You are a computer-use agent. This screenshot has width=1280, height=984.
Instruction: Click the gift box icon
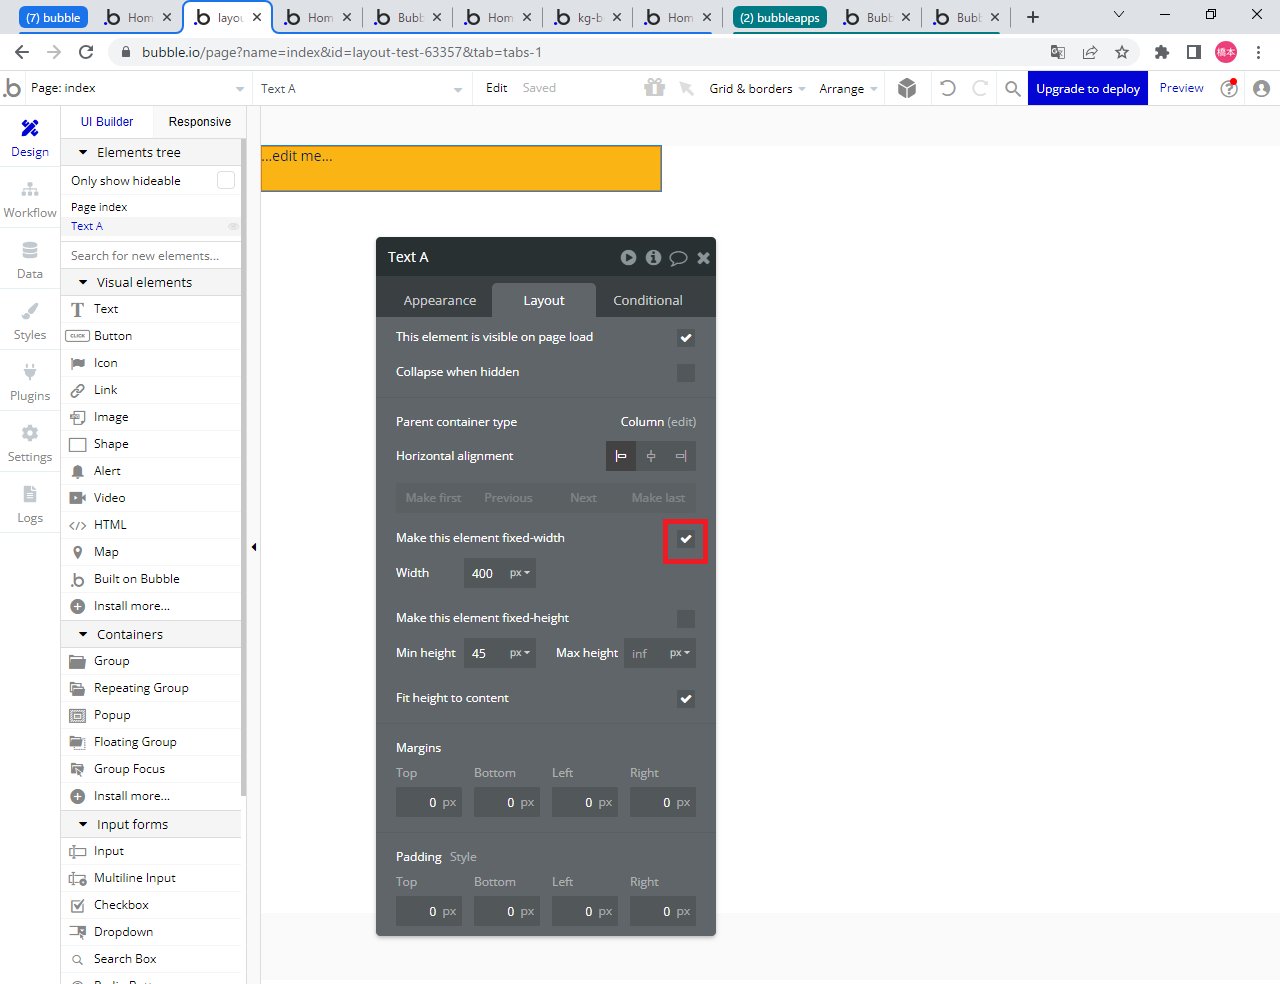[655, 88]
